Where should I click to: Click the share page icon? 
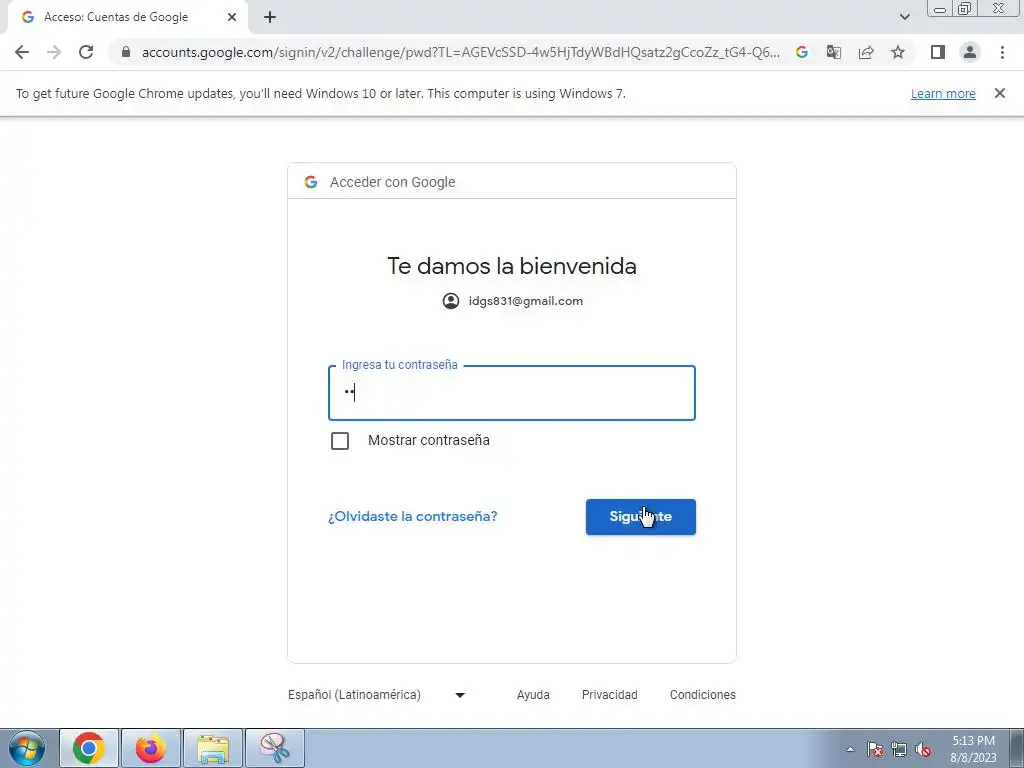tap(866, 52)
